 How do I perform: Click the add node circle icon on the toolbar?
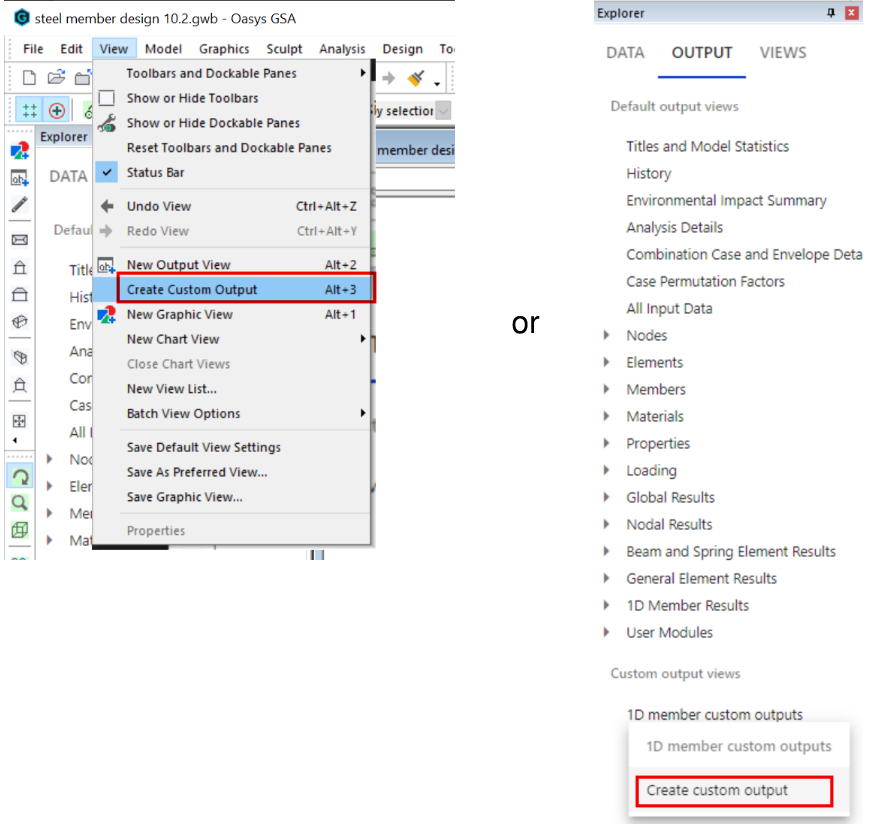coord(56,110)
